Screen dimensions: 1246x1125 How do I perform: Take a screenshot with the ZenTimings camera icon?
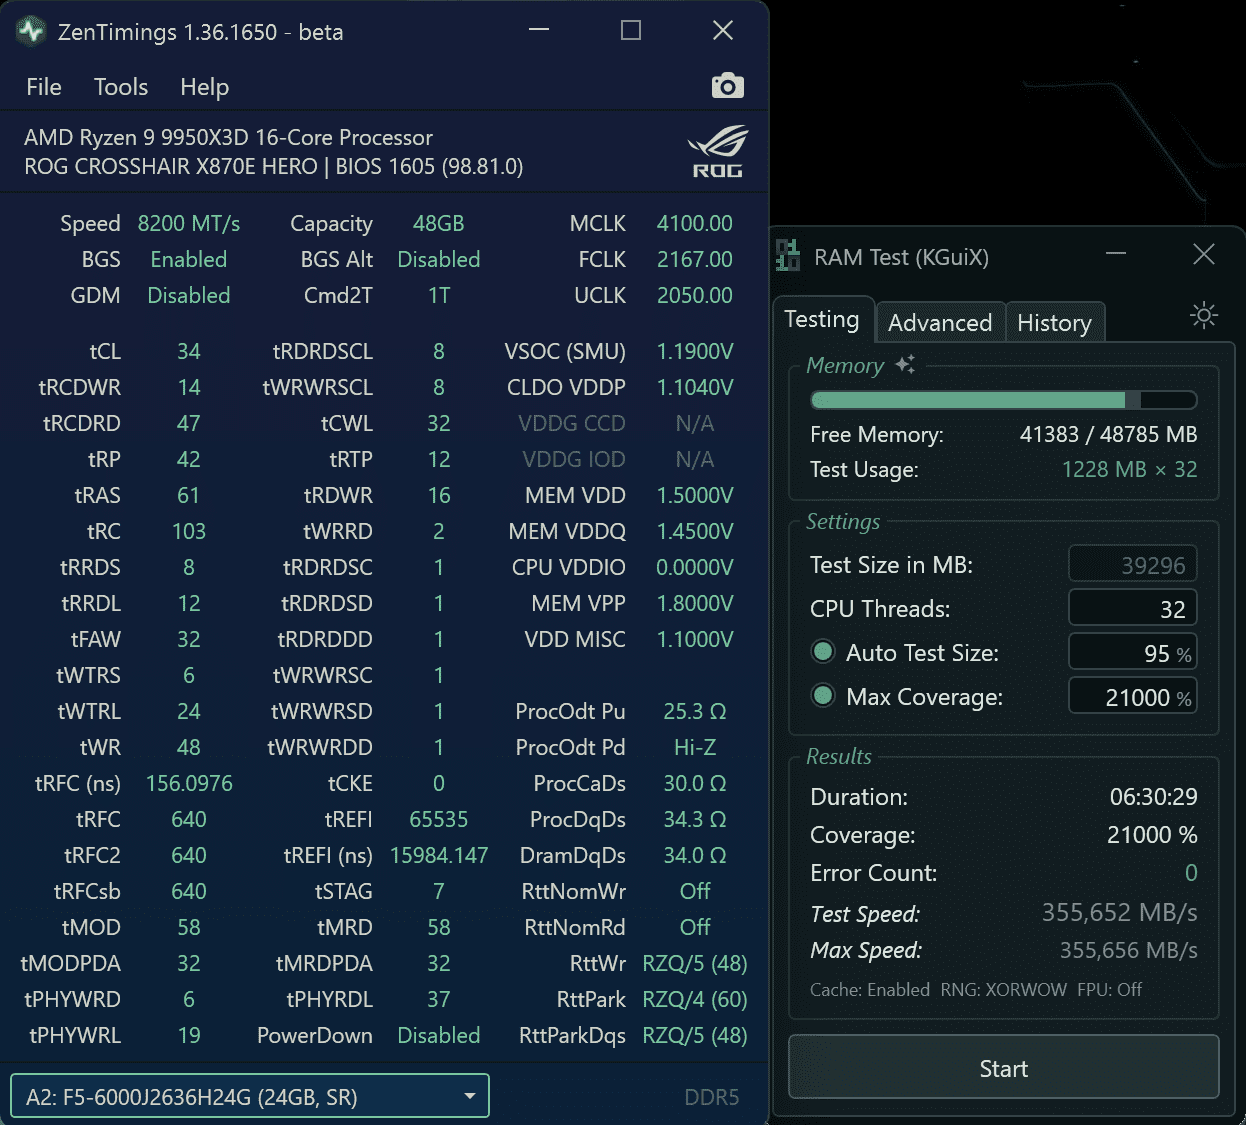click(x=727, y=86)
